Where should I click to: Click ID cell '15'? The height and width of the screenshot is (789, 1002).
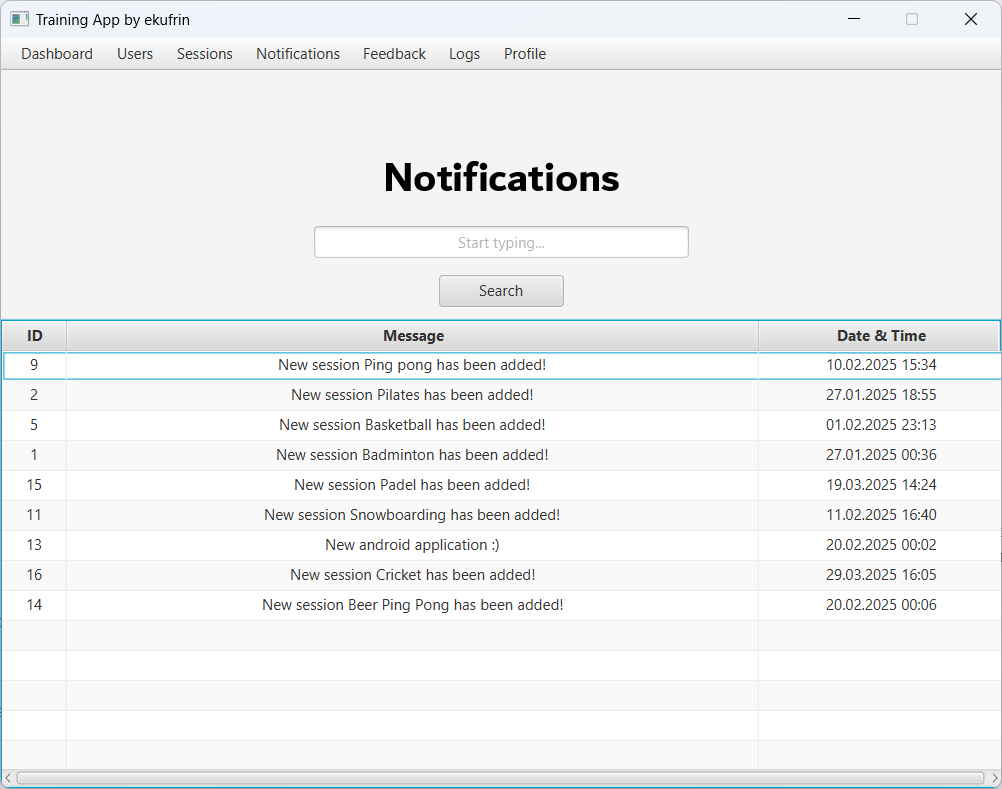(x=35, y=485)
